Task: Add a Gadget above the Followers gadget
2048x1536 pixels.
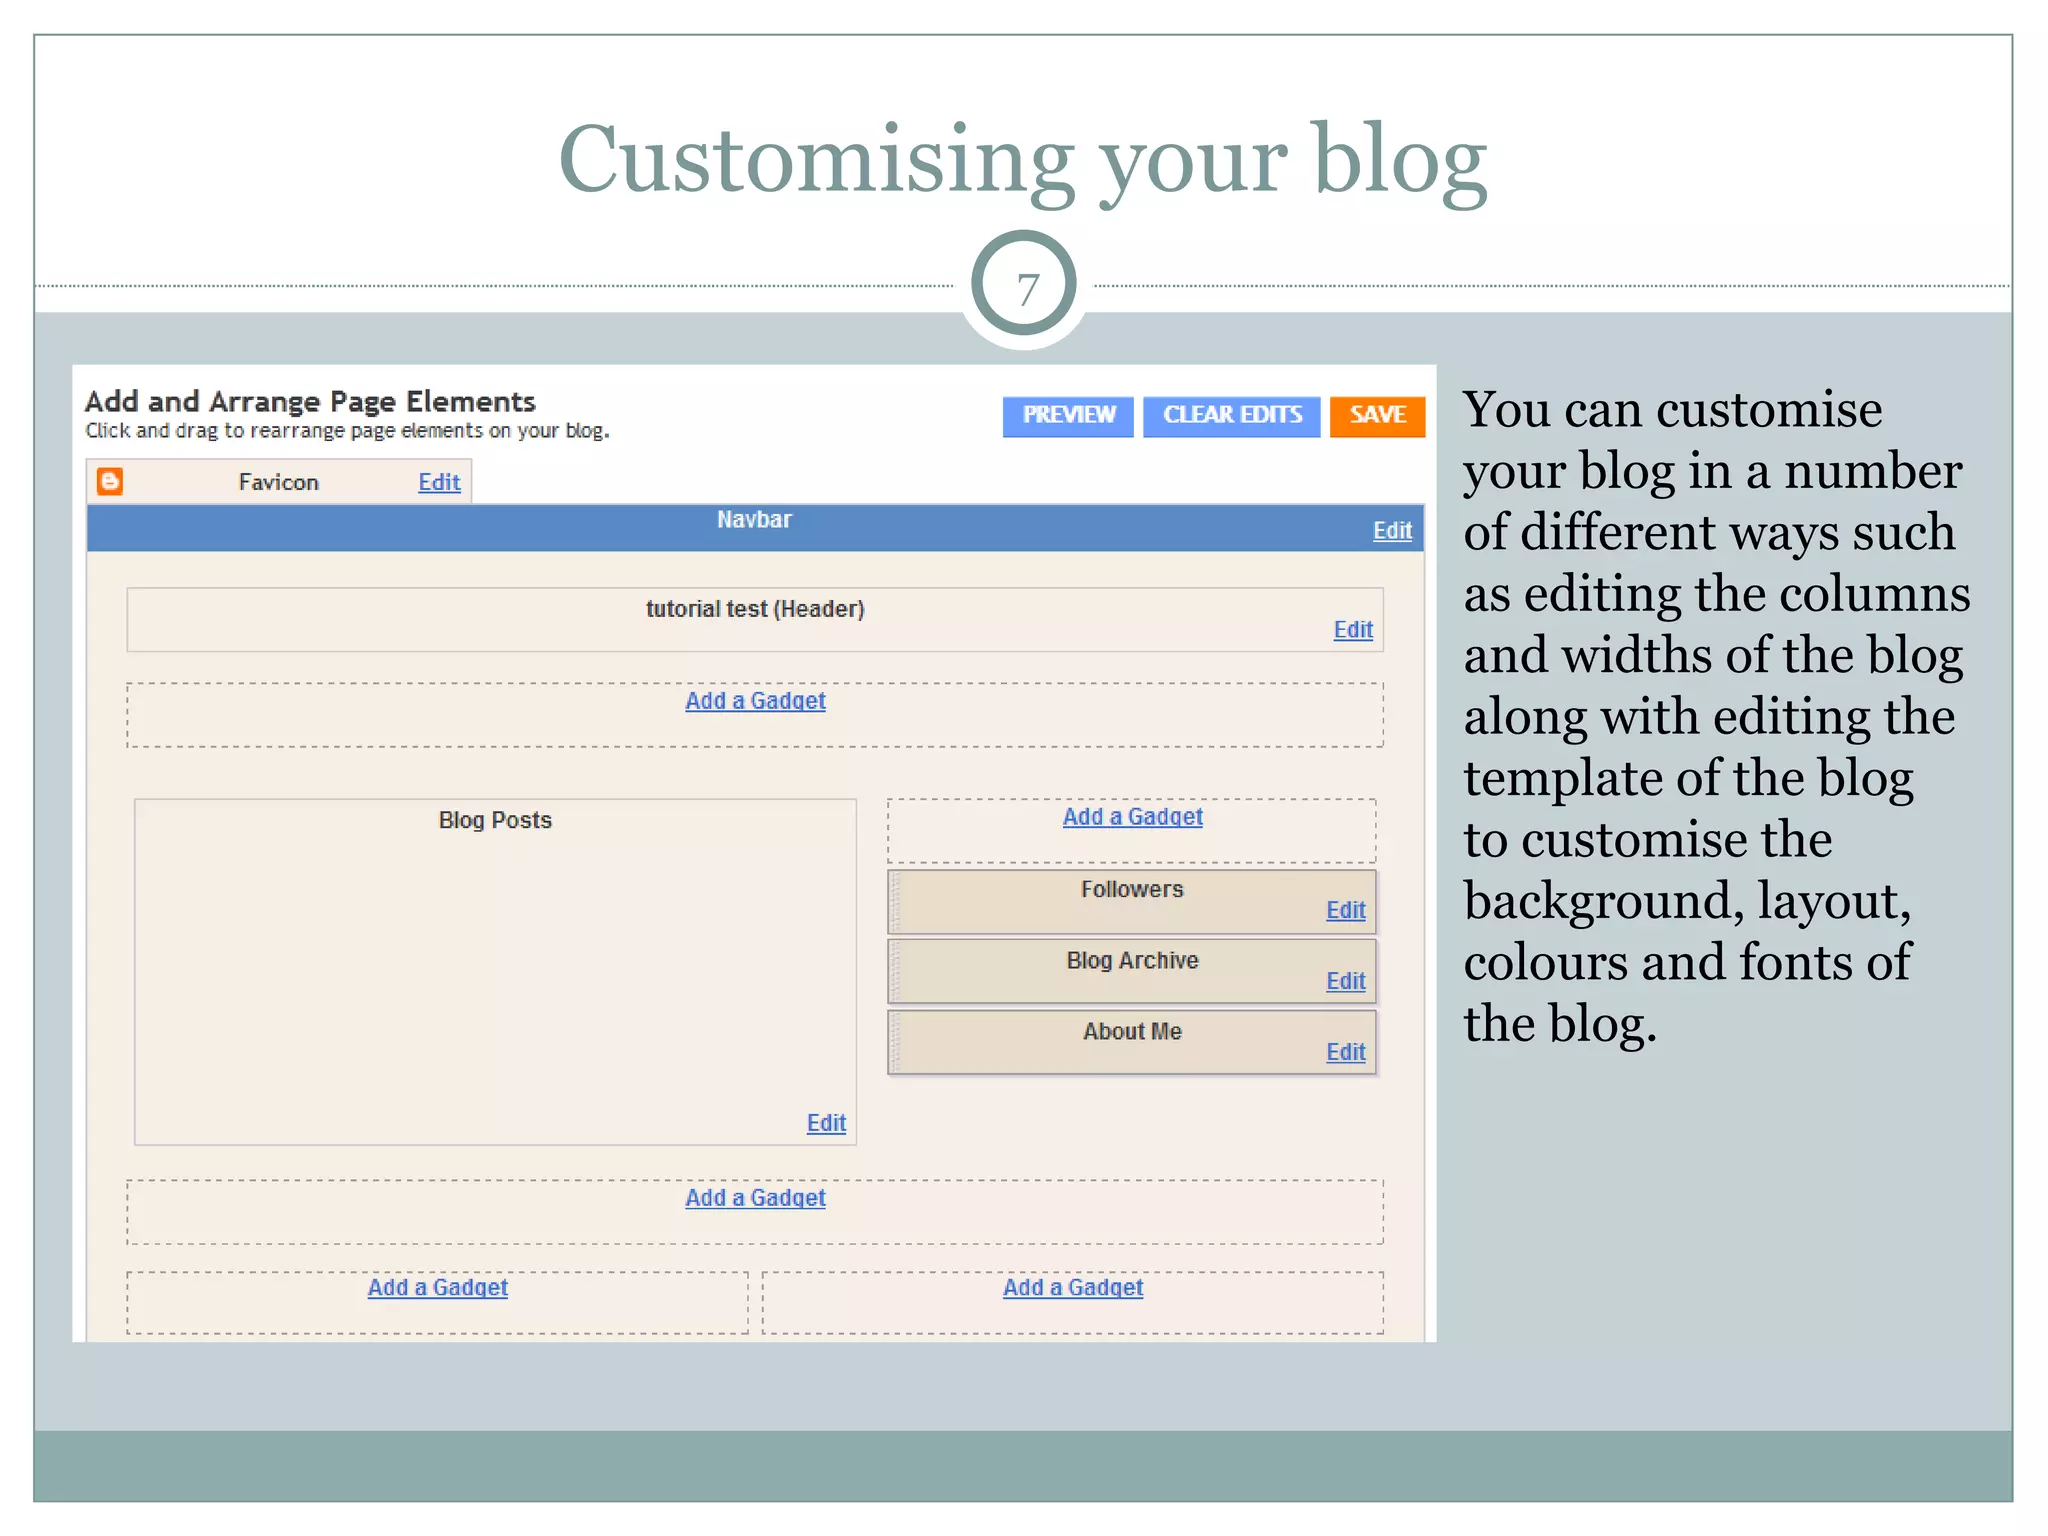Action: coord(1132,817)
